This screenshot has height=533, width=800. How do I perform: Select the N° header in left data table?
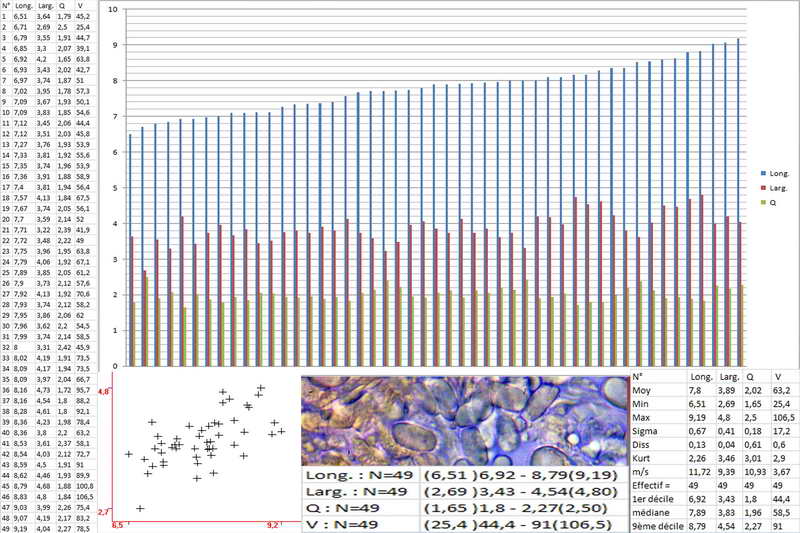click(x=5, y=6)
